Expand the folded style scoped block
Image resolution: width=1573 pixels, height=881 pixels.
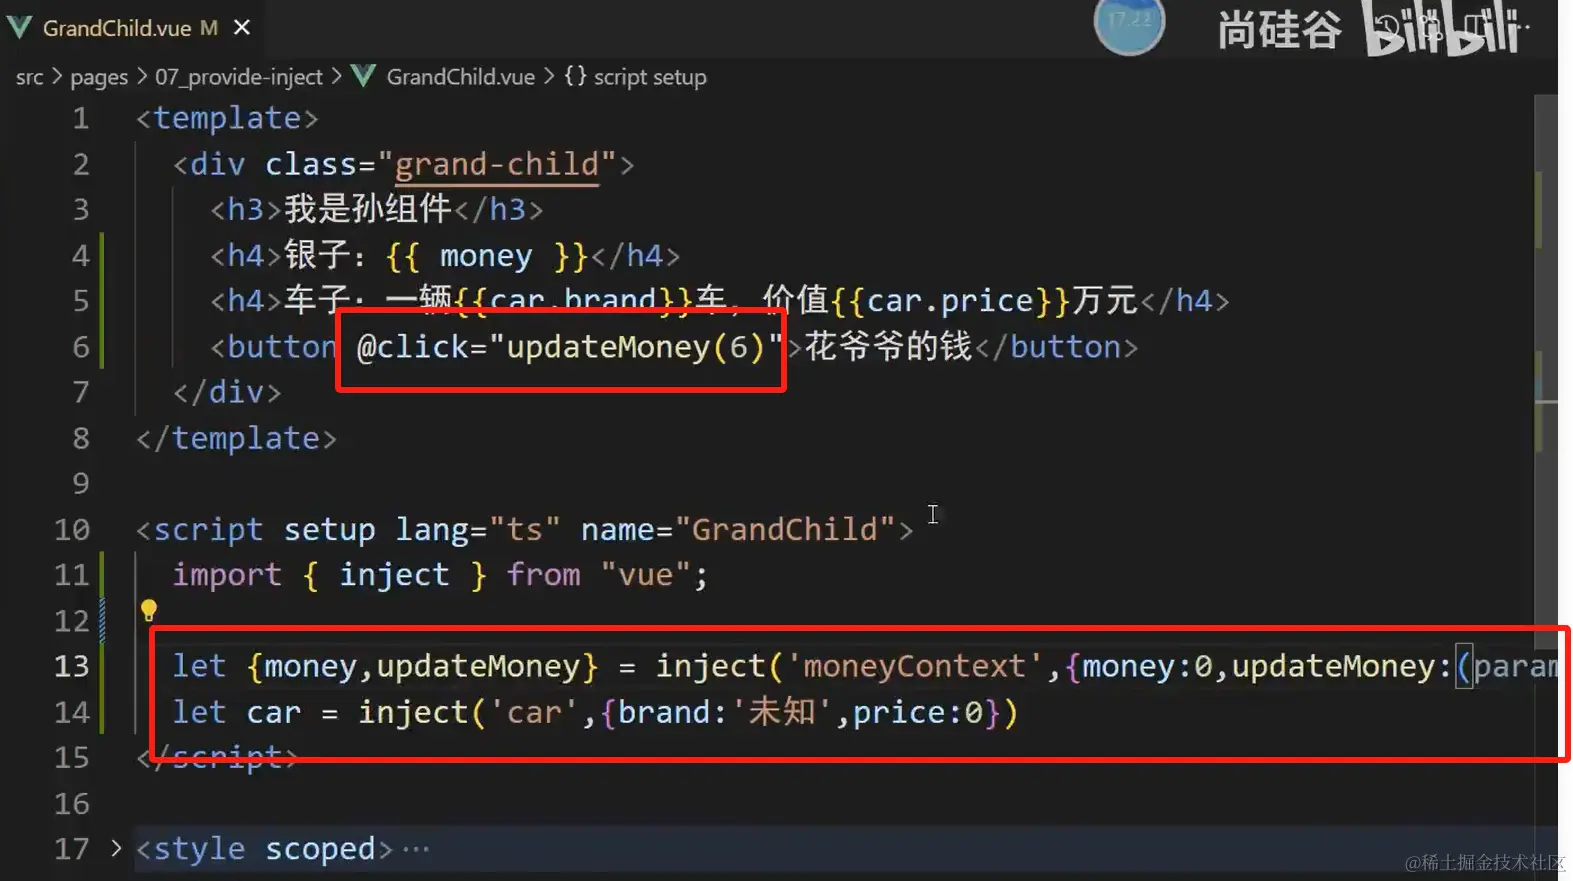pyautogui.click(x=116, y=849)
